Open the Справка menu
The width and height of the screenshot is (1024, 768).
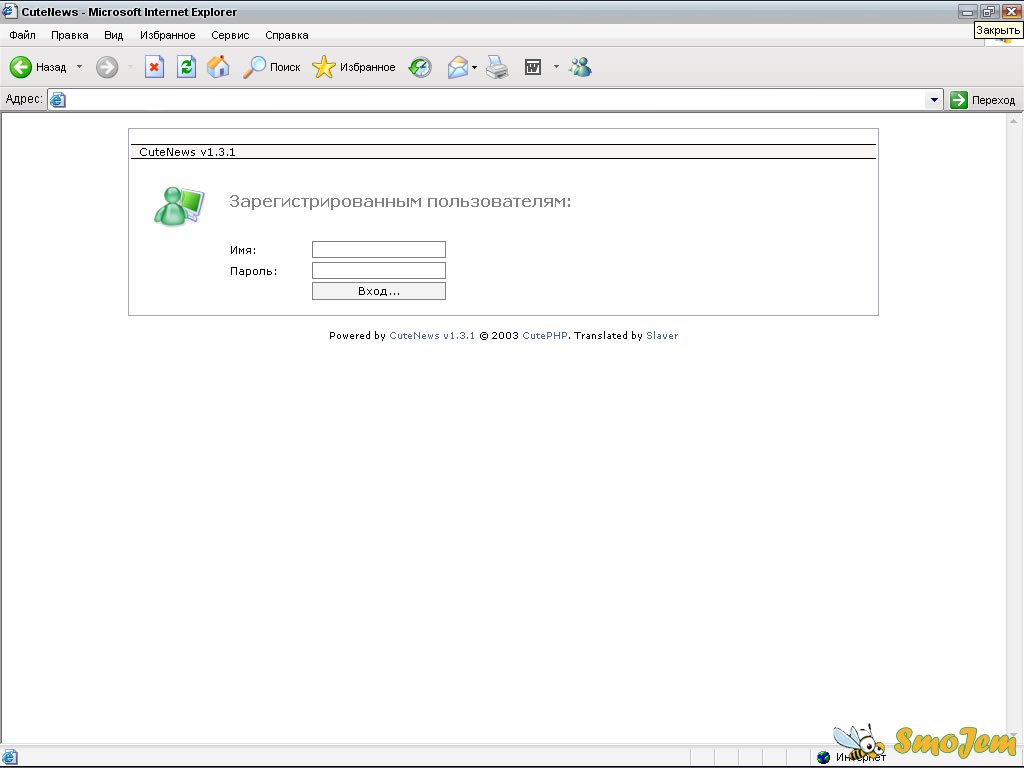(287, 35)
